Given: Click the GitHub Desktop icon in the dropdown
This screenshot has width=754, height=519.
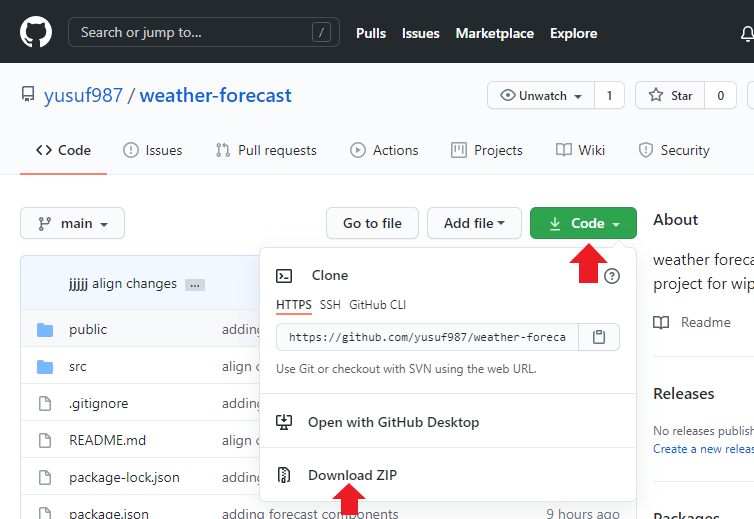Looking at the screenshot, I should (284, 422).
